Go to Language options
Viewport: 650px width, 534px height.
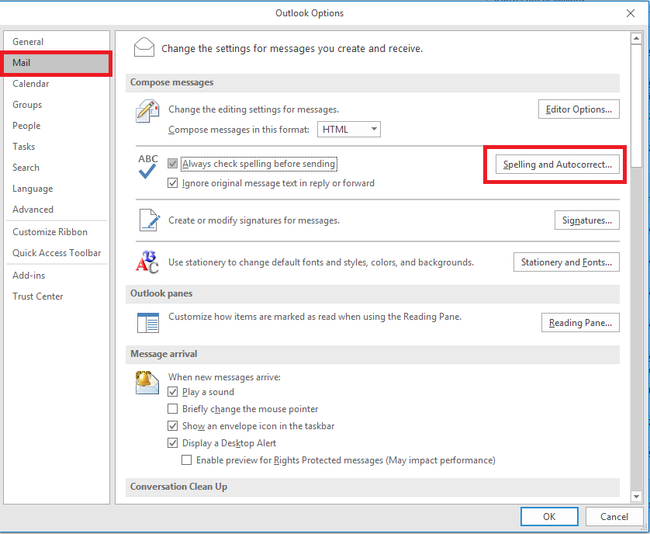click(x=56, y=189)
